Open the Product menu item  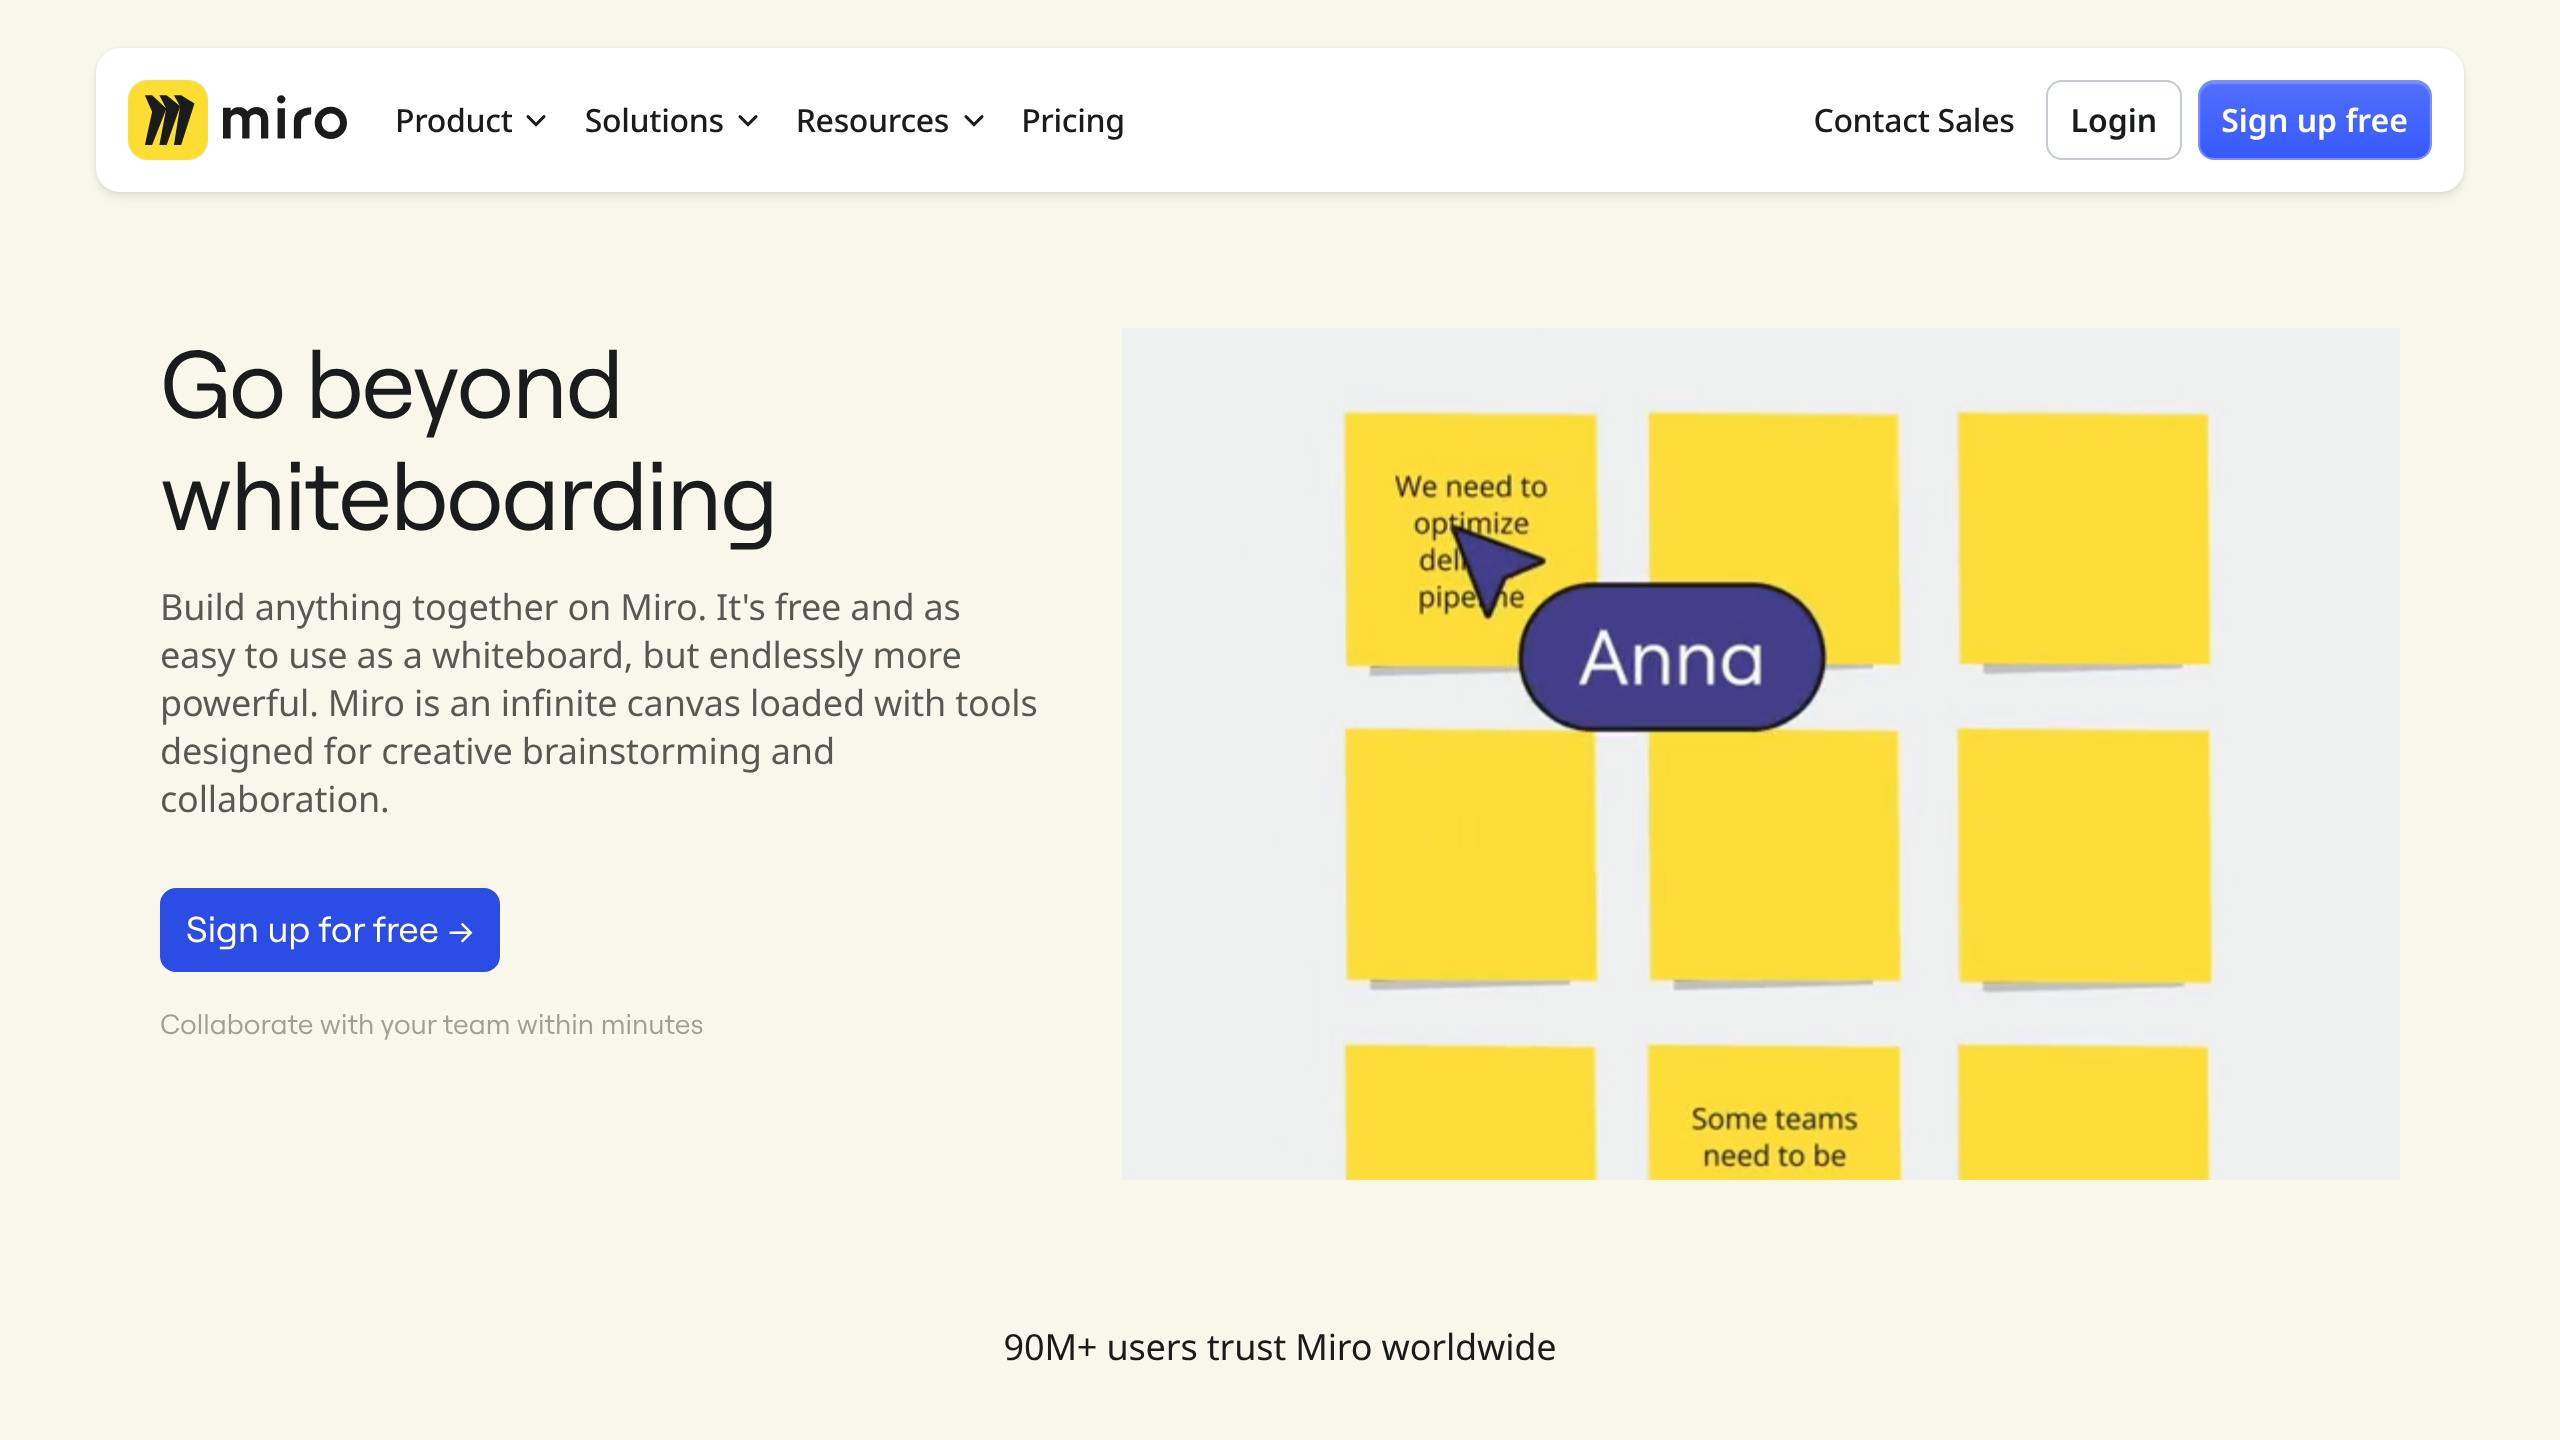[x=453, y=121]
